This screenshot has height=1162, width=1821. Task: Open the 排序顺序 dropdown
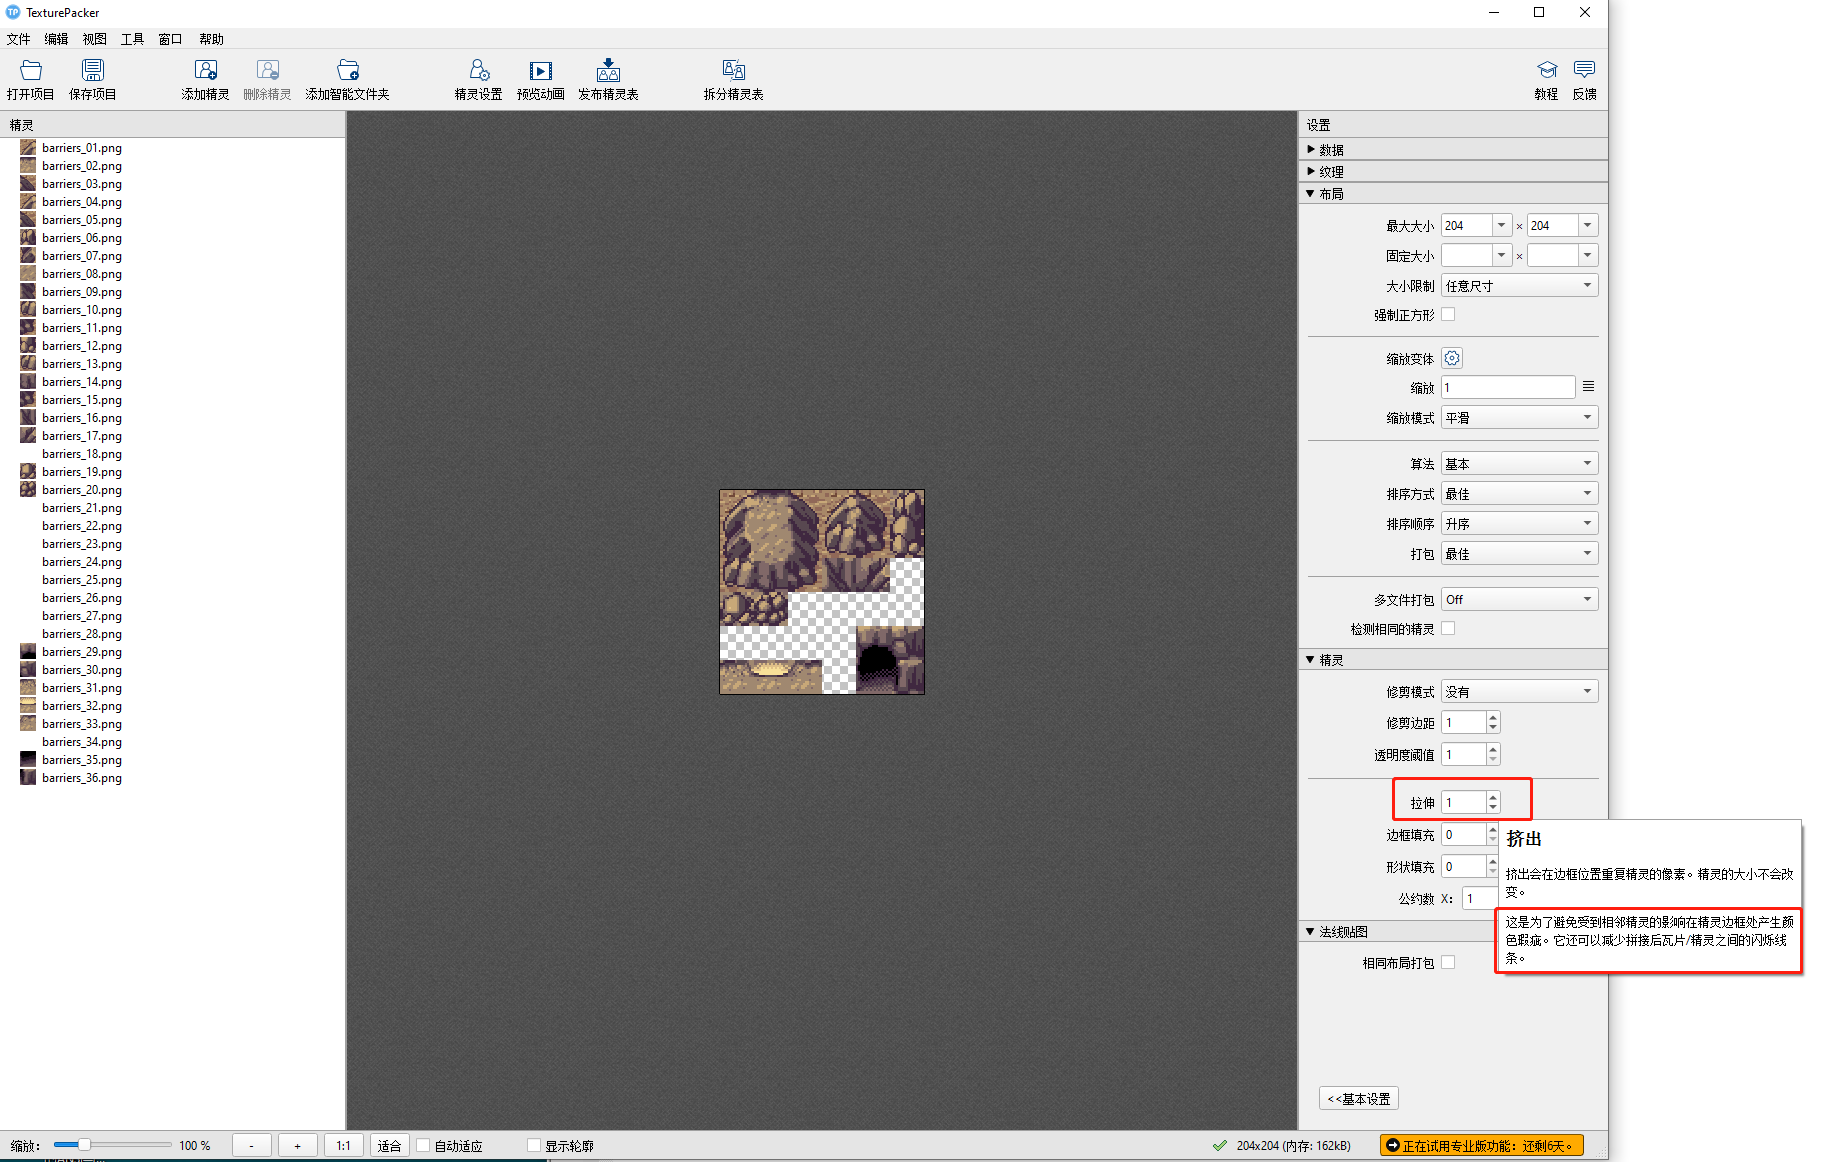[1519, 523]
